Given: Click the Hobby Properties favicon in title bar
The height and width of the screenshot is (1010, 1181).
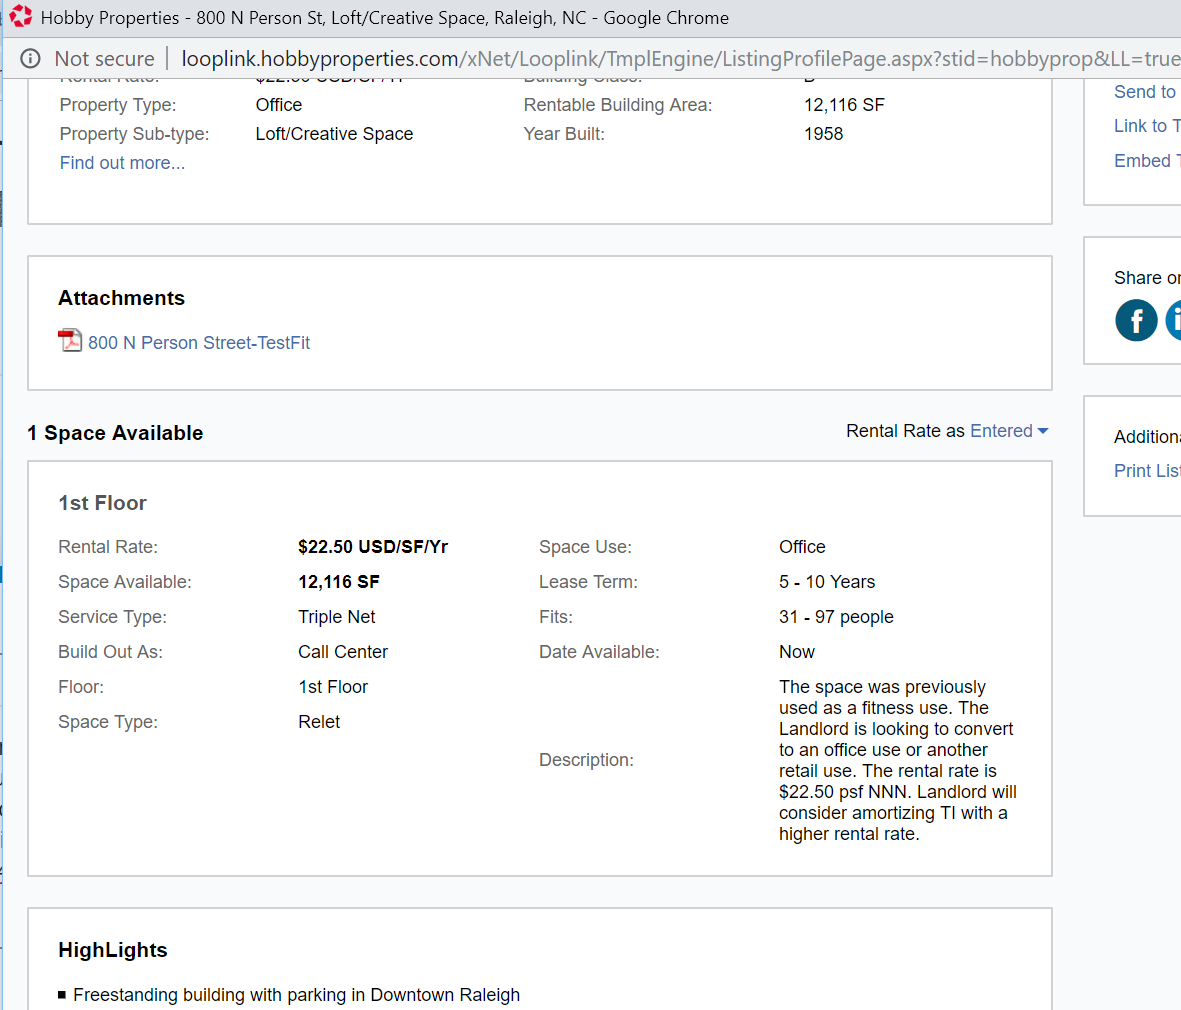Looking at the screenshot, I should (x=20, y=17).
